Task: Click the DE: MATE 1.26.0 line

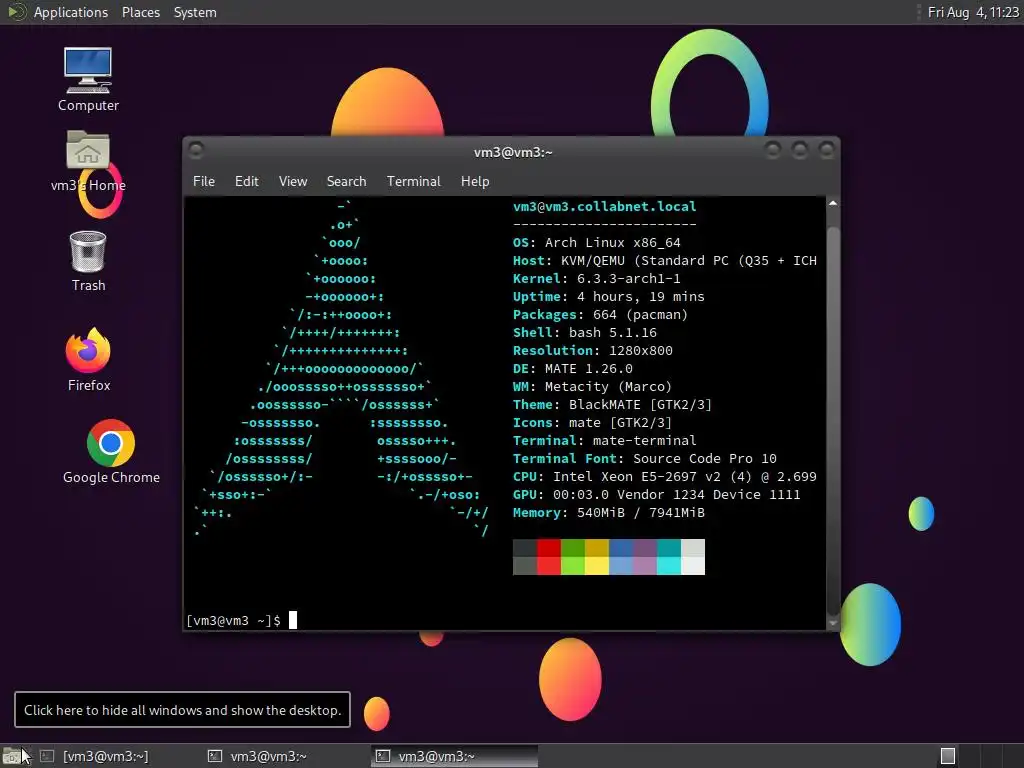Action: tap(572, 368)
